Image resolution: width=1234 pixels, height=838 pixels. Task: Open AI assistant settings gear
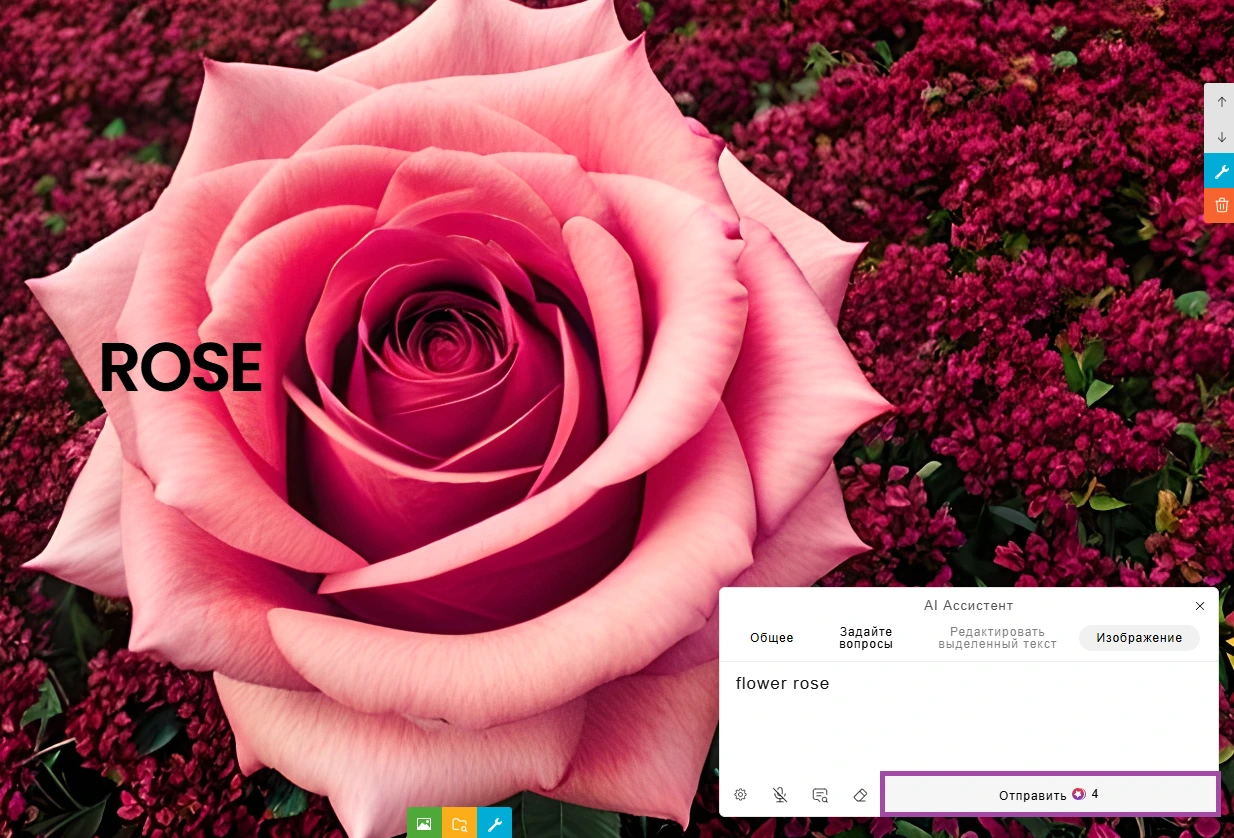coord(740,795)
